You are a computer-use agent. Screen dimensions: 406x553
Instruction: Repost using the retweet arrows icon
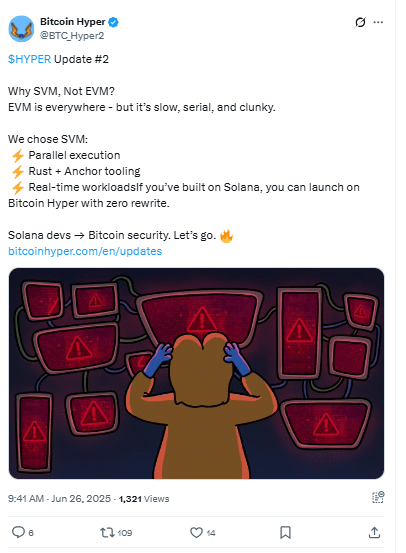click(x=107, y=532)
